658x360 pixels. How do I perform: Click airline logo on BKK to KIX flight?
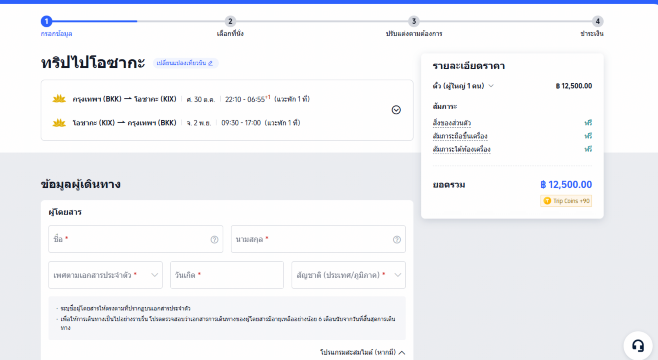(59, 99)
